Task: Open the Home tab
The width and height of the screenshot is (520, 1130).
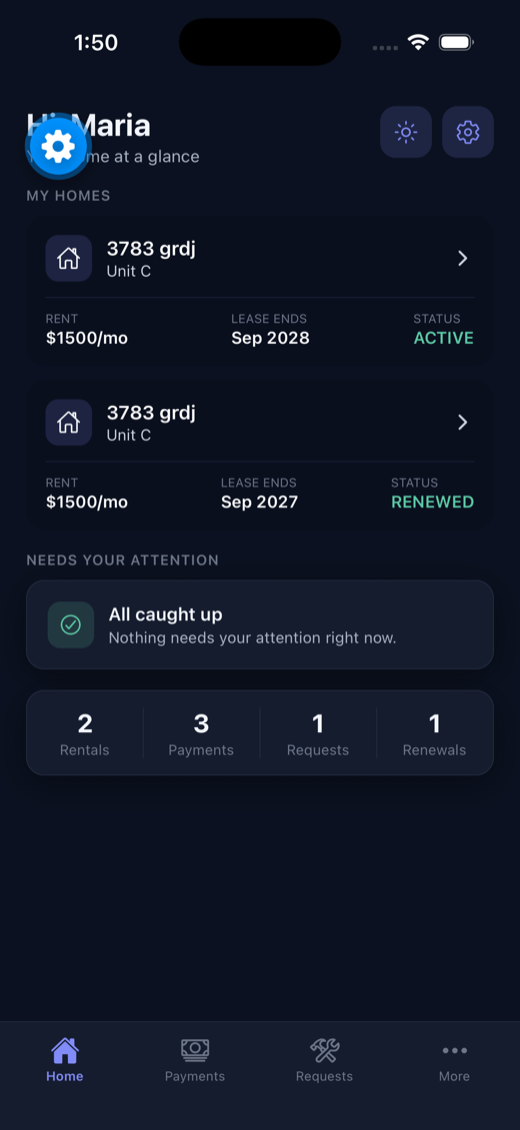Action: click(x=65, y=1061)
